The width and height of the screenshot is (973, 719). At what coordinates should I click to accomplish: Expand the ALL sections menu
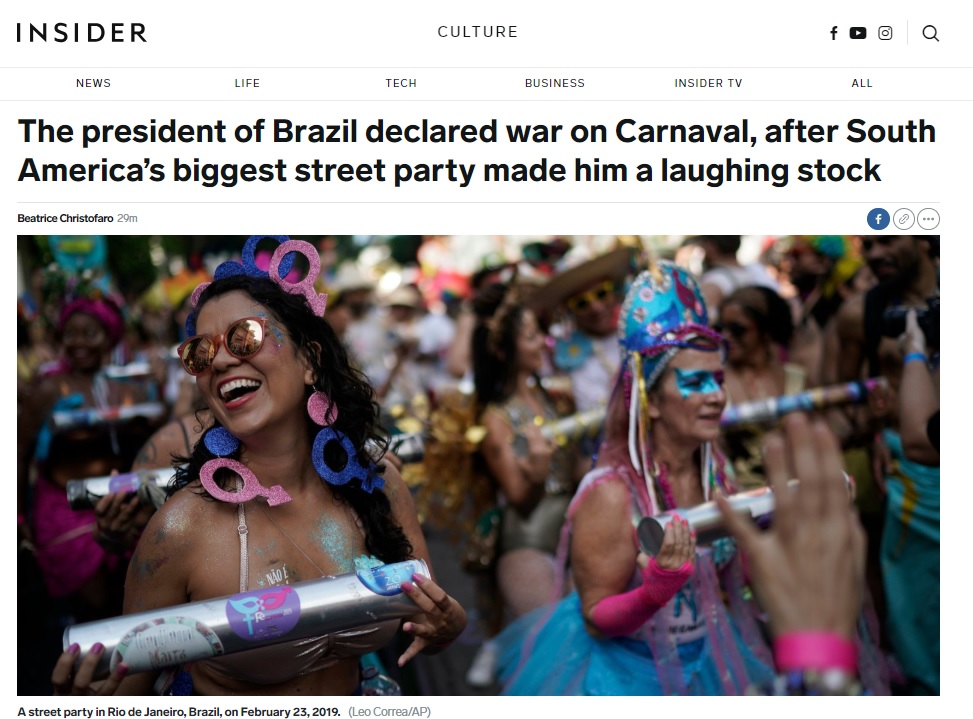tap(862, 83)
